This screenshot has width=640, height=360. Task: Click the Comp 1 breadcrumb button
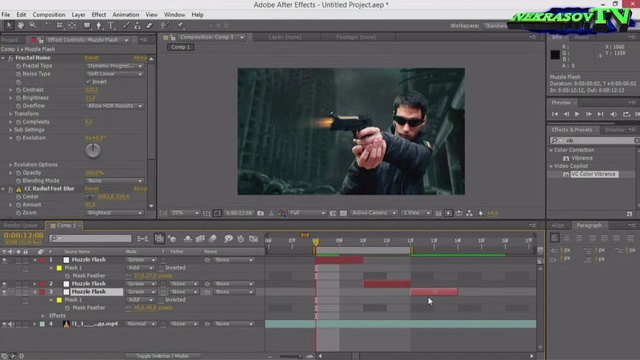pyautogui.click(x=180, y=47)
